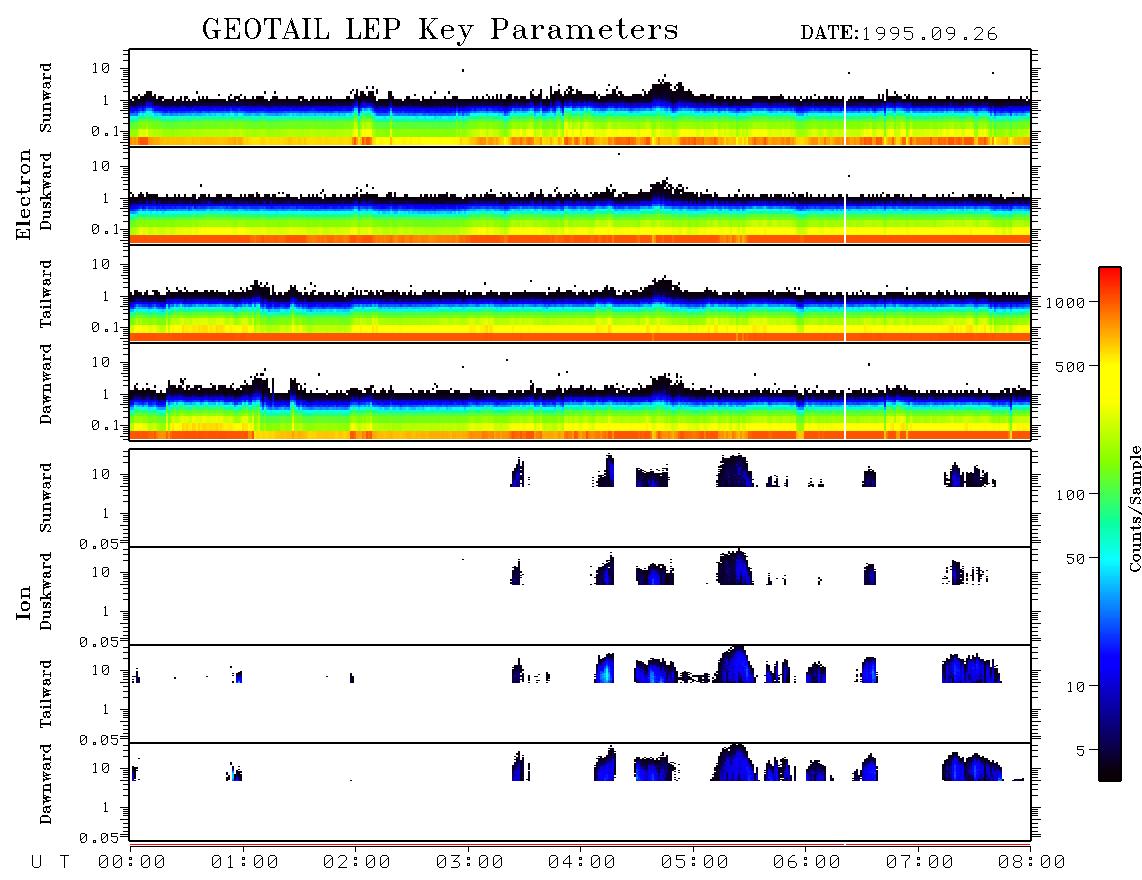Click the large ion burst in Ion Duskward panel after 05:00
Screen dimensions: 1142x880
[x=734, y=567]
